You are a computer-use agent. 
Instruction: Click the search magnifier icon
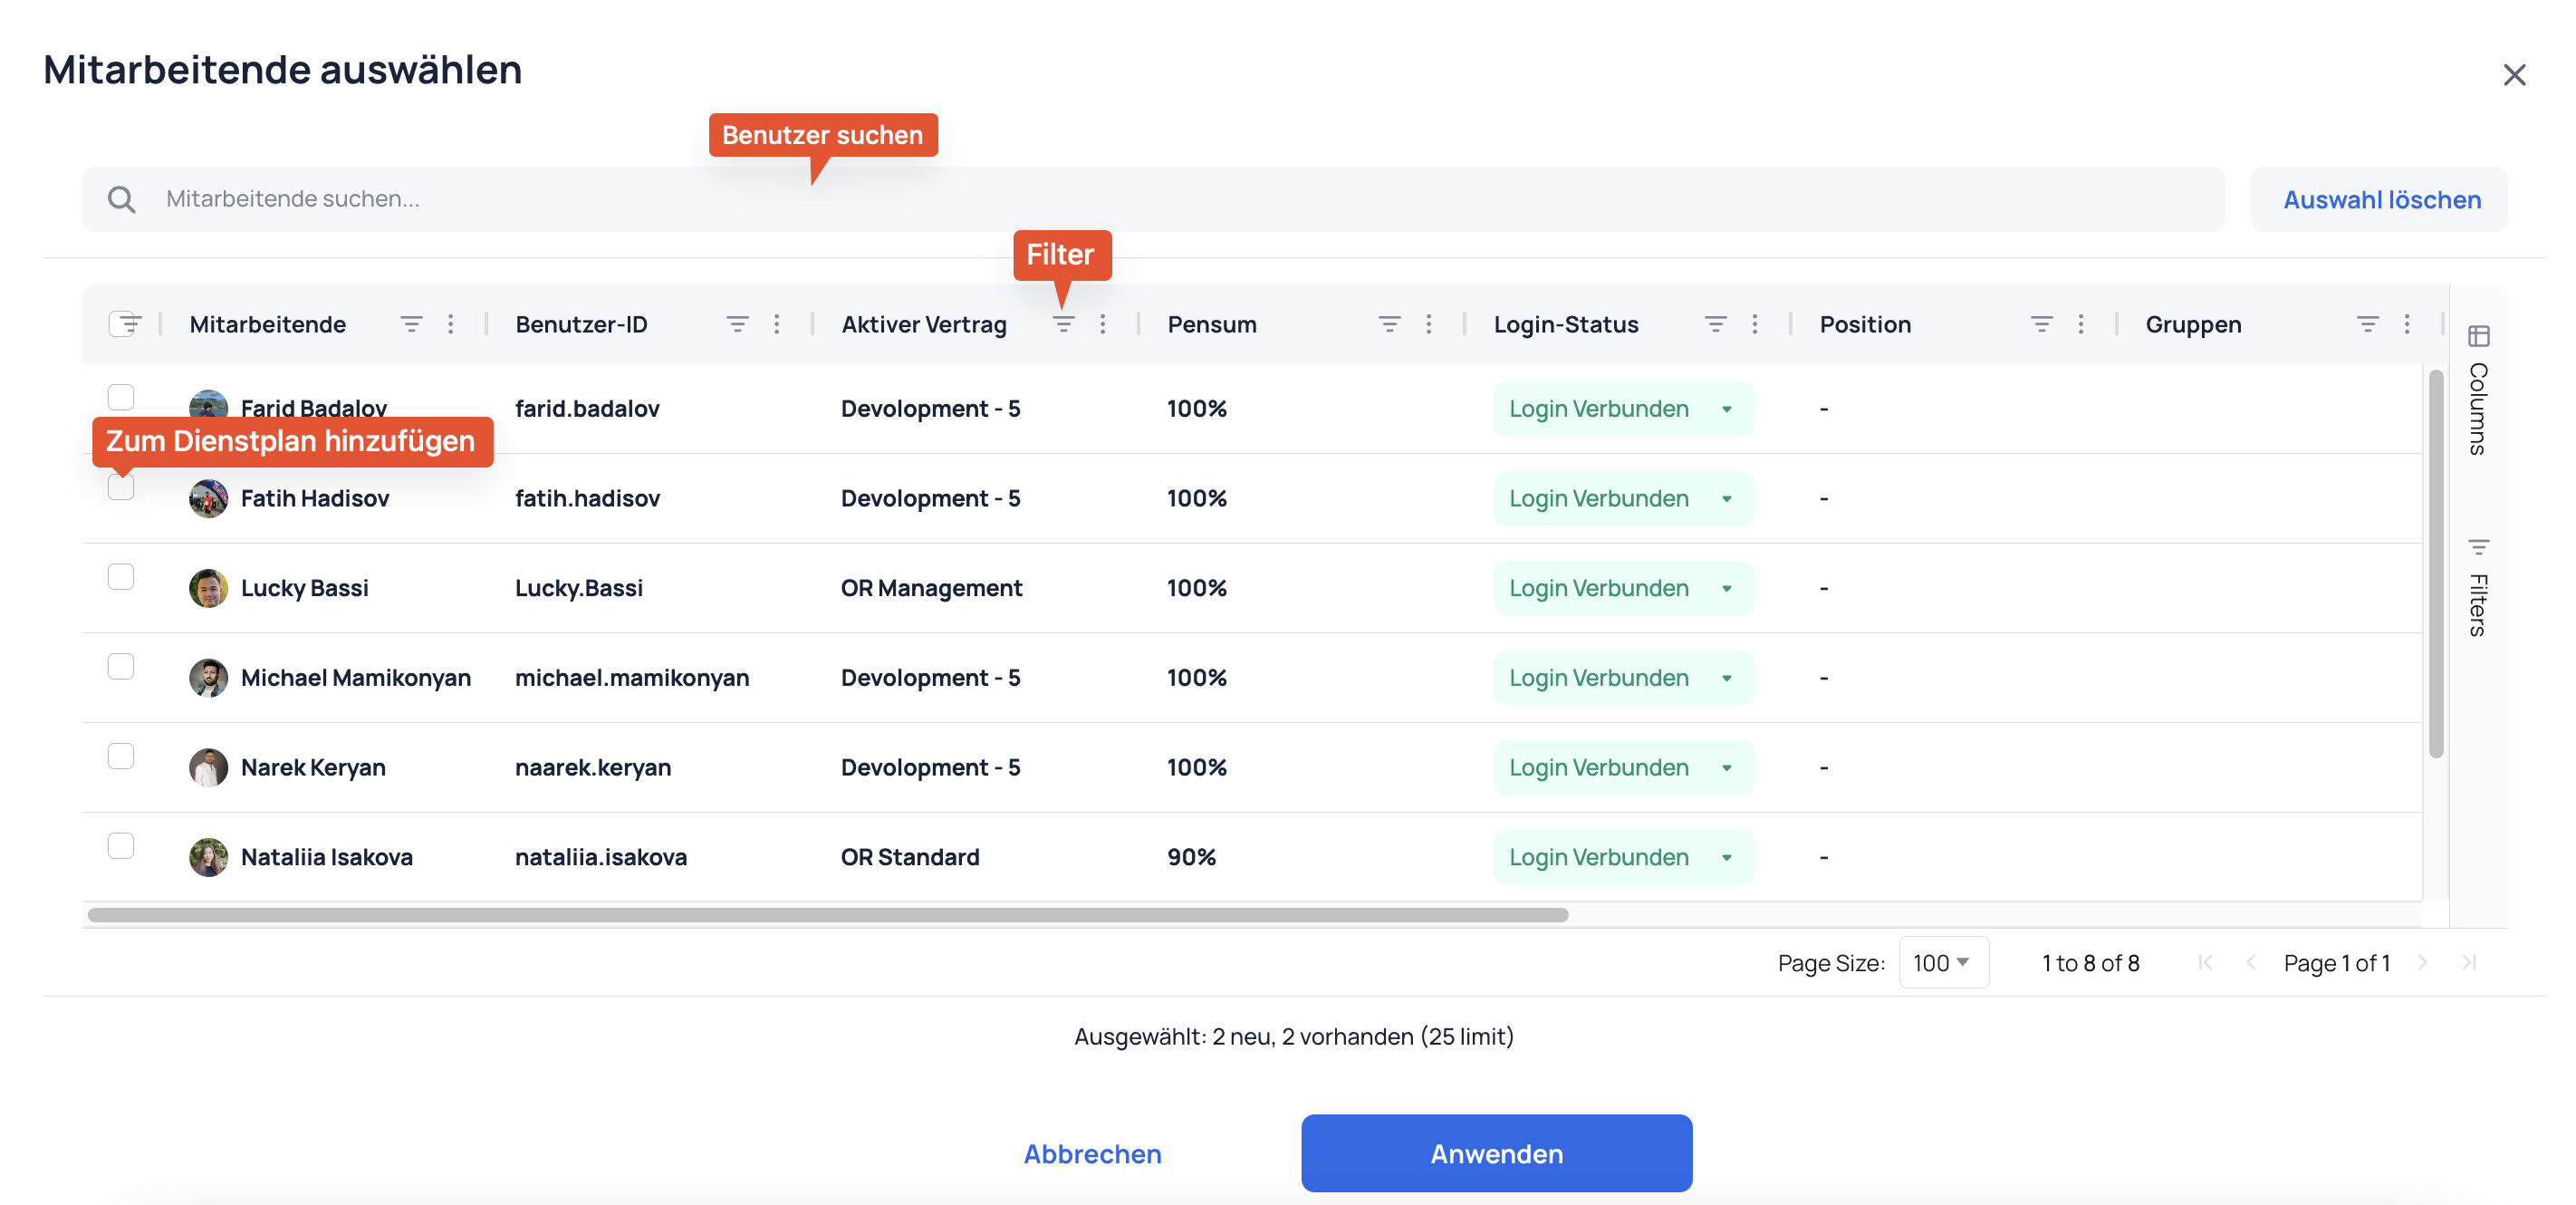(122, 199)
